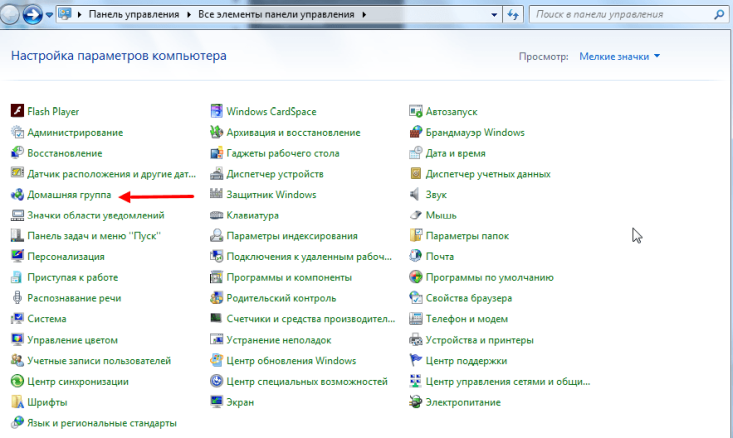Open Датчик расположения и другие датчики link
Image resolution: width=733 pixels, height=438 pixels.
[x=111, y=174]
